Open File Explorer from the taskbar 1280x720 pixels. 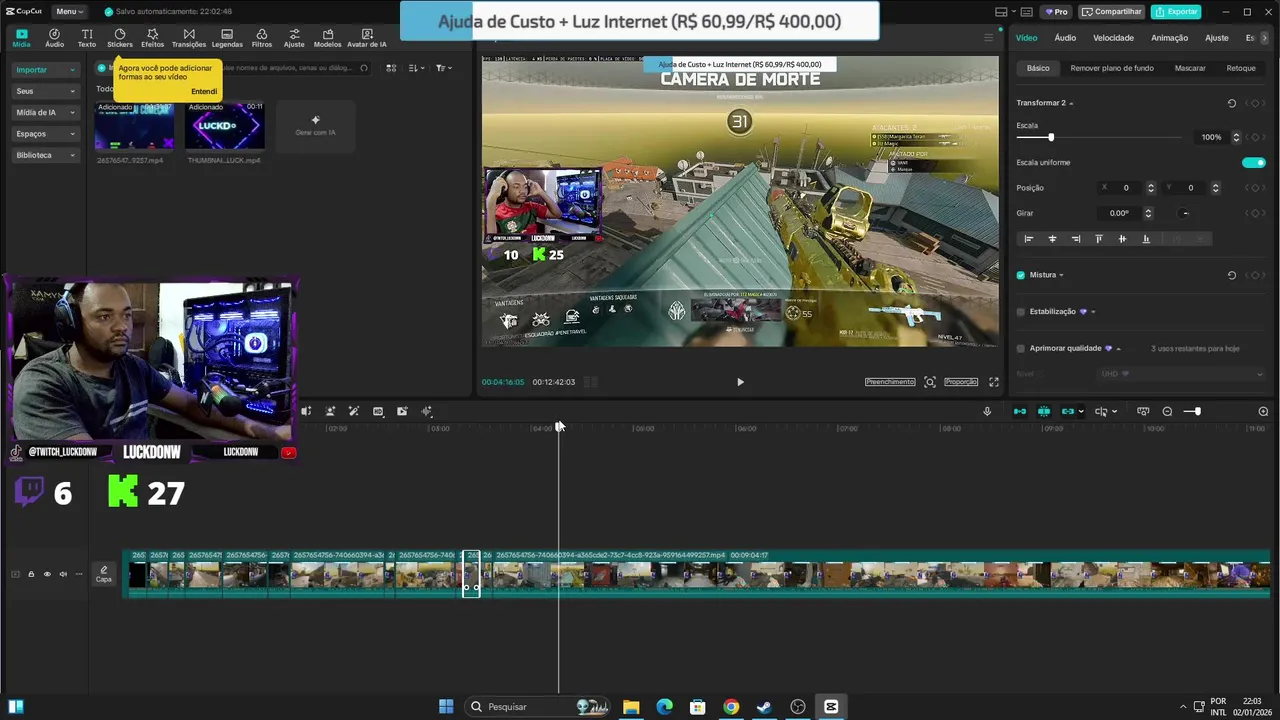(x=631, y=707)
